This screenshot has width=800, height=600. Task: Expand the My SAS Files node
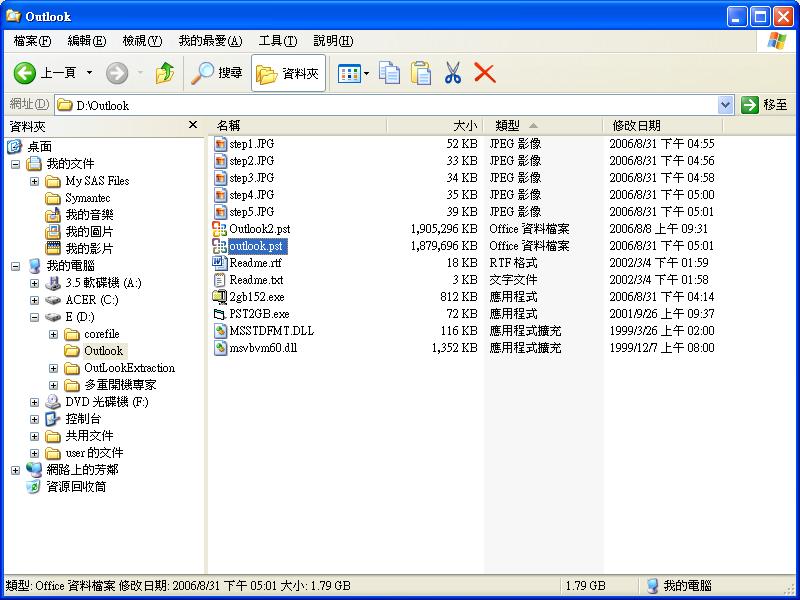click(x=34, y=181)
